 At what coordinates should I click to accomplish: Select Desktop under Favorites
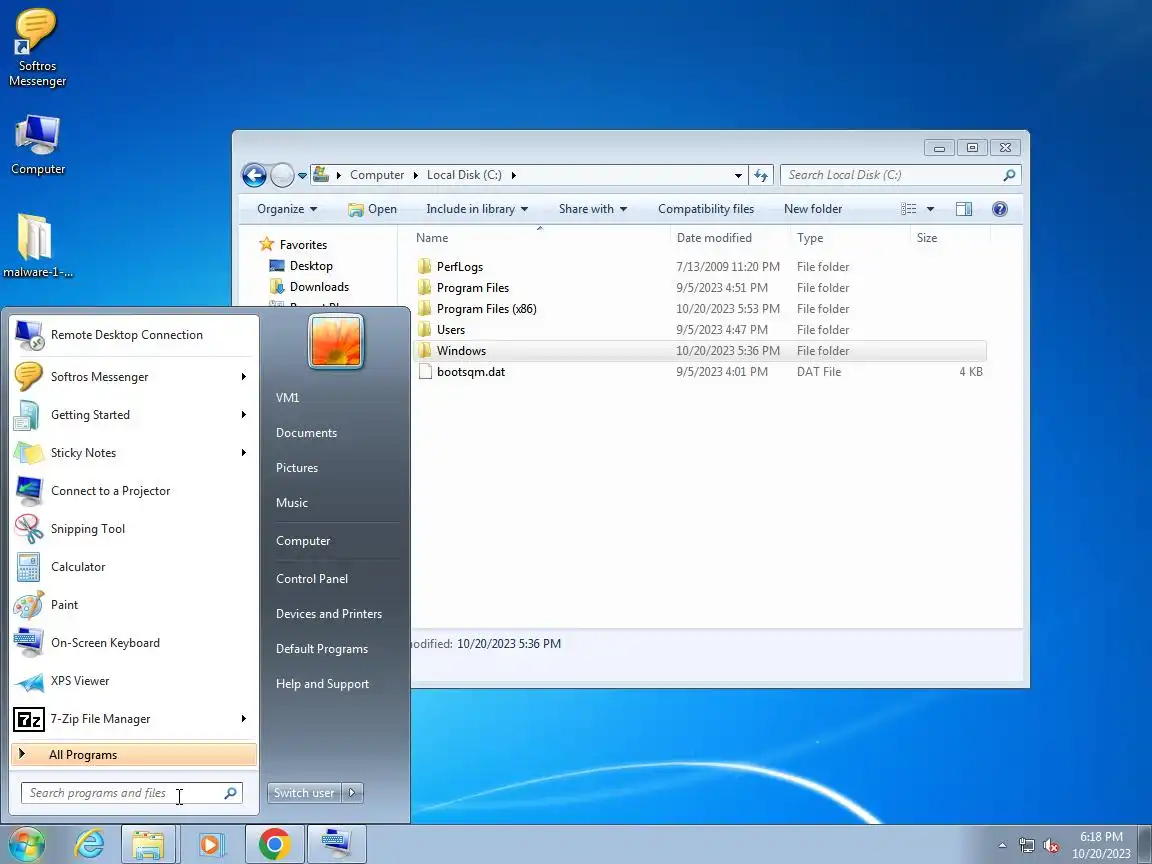point(301,266)
